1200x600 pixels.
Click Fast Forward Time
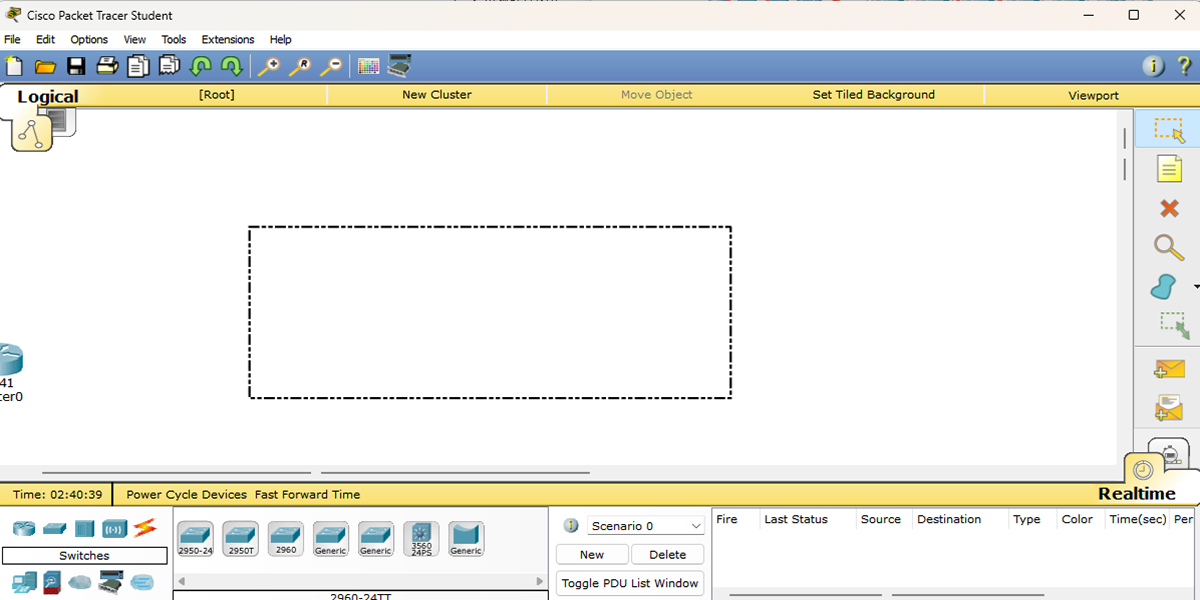pos(307,495)
